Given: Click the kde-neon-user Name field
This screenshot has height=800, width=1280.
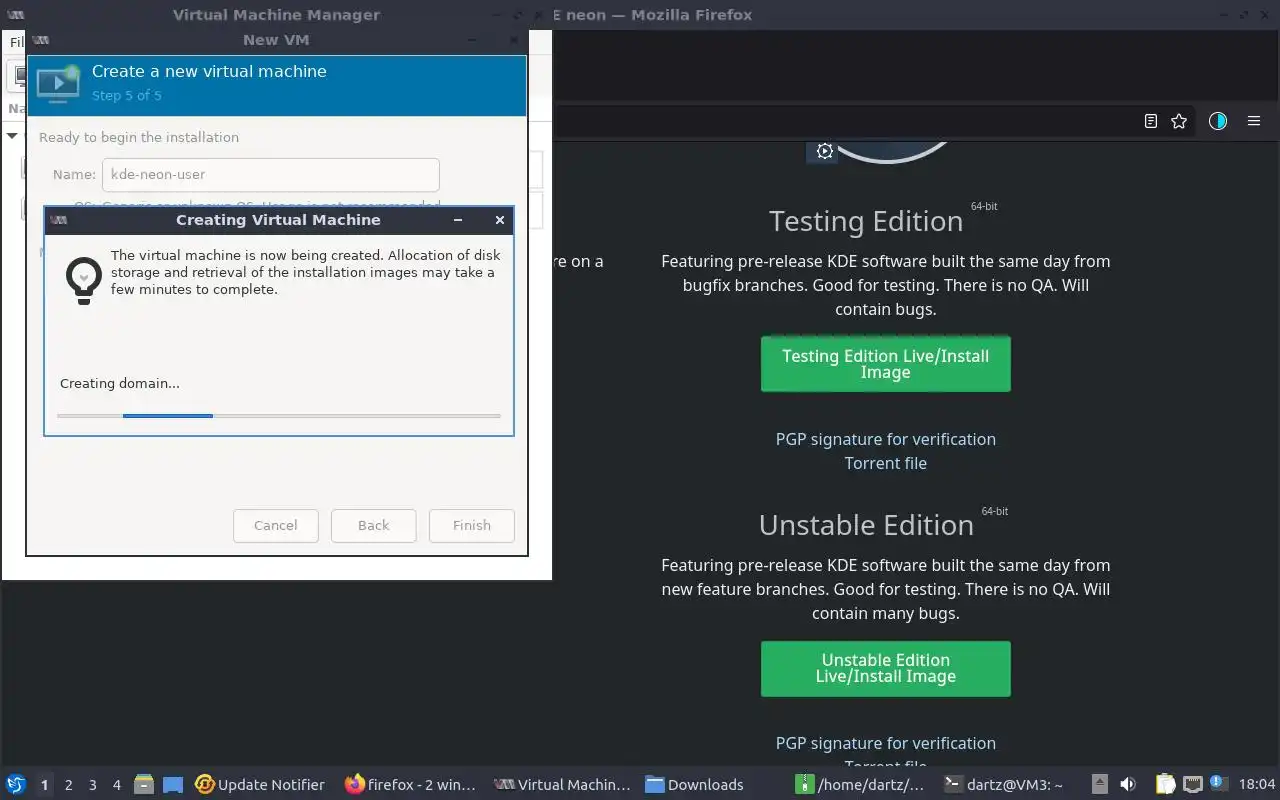Looking at the screenshot, I should (x=271, y=174).
